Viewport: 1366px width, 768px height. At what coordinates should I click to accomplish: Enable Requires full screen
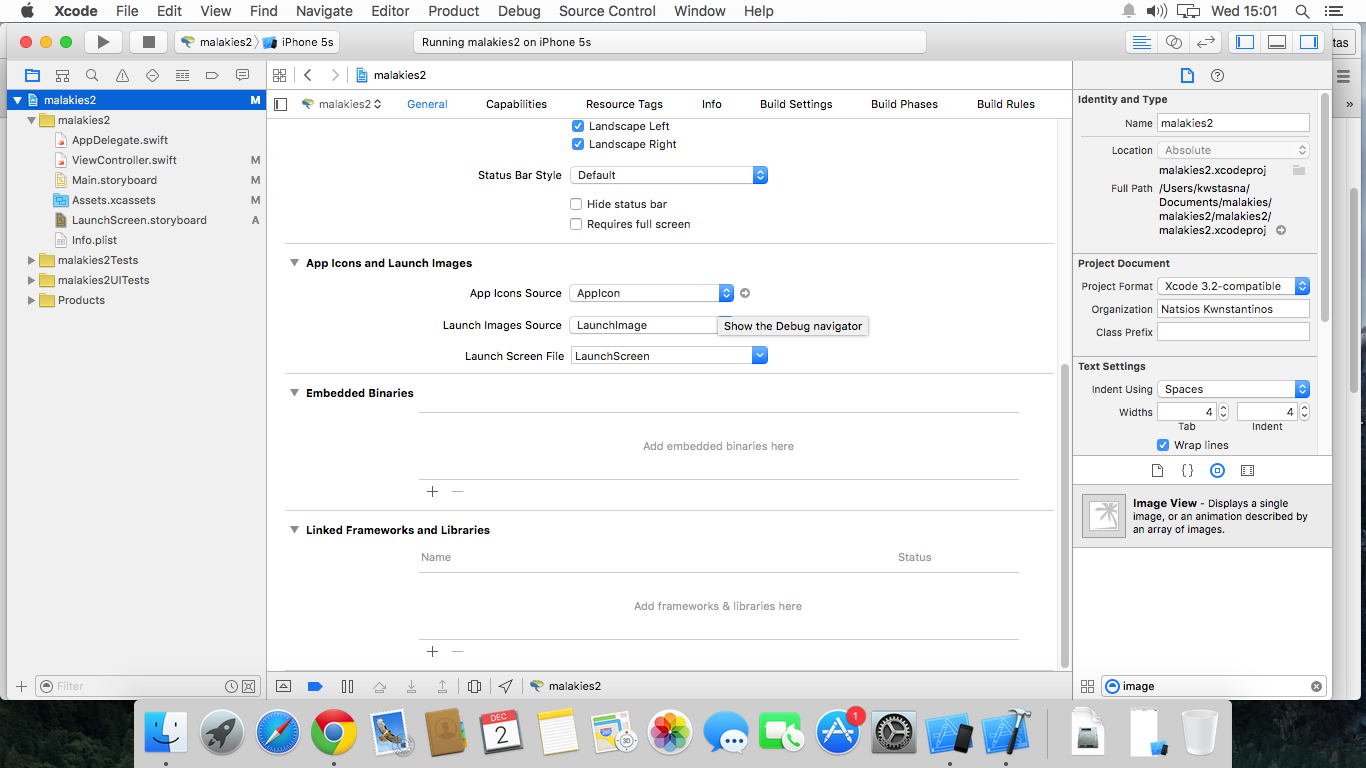[576, 224]
